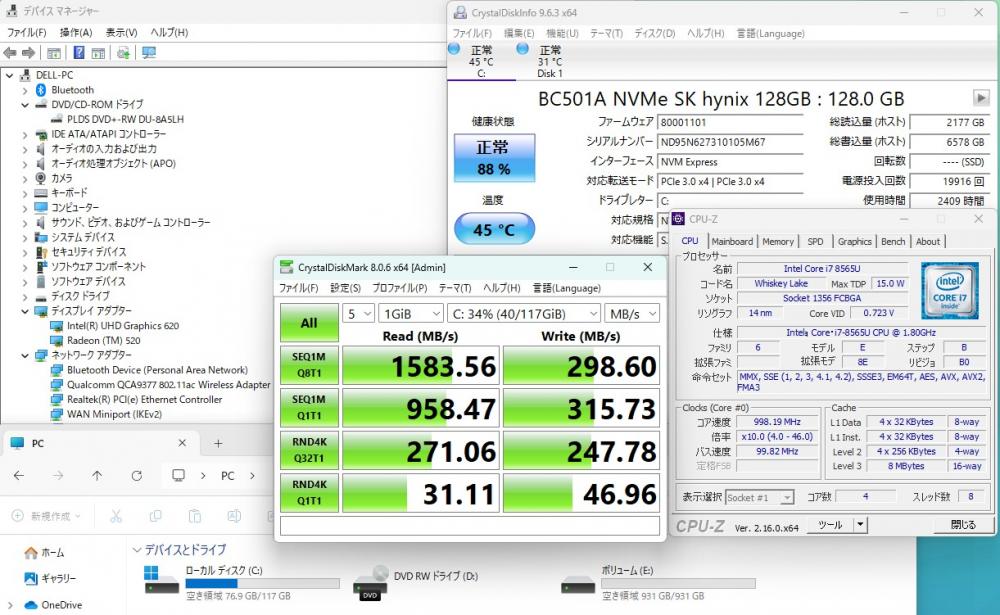Viewport: 1000px width, 615px height.
Task: Click forward arrow in Device Manager toolbar
Action: coord(28,53)
